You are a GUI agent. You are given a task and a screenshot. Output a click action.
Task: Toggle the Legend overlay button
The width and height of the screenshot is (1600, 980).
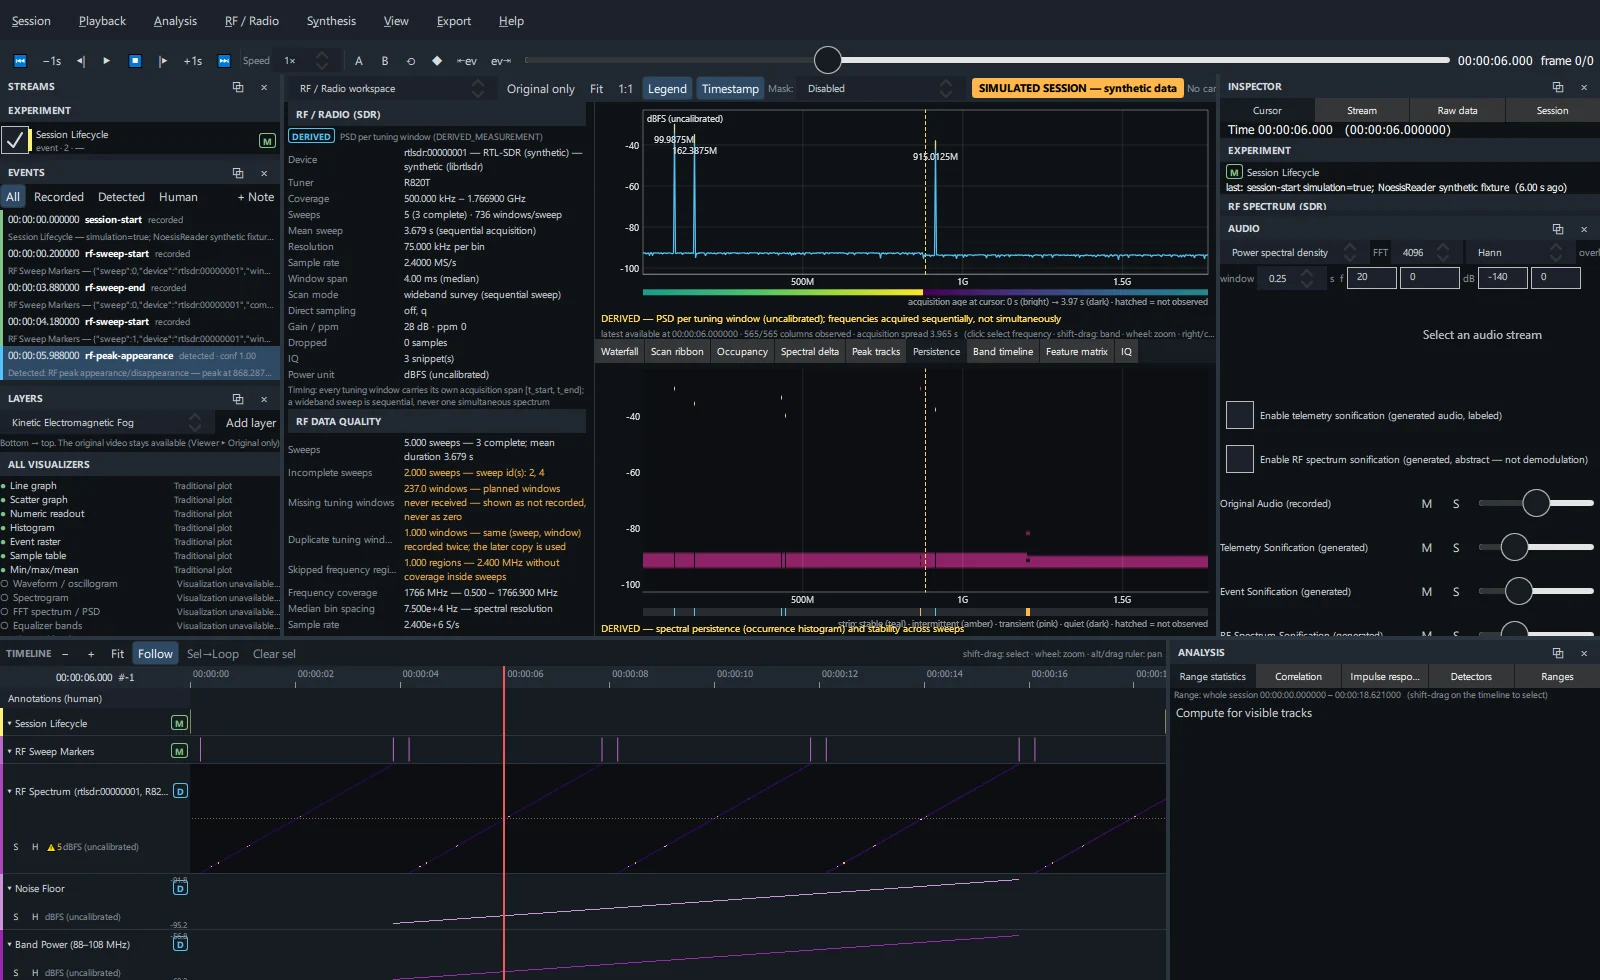(x=667, y=89)
